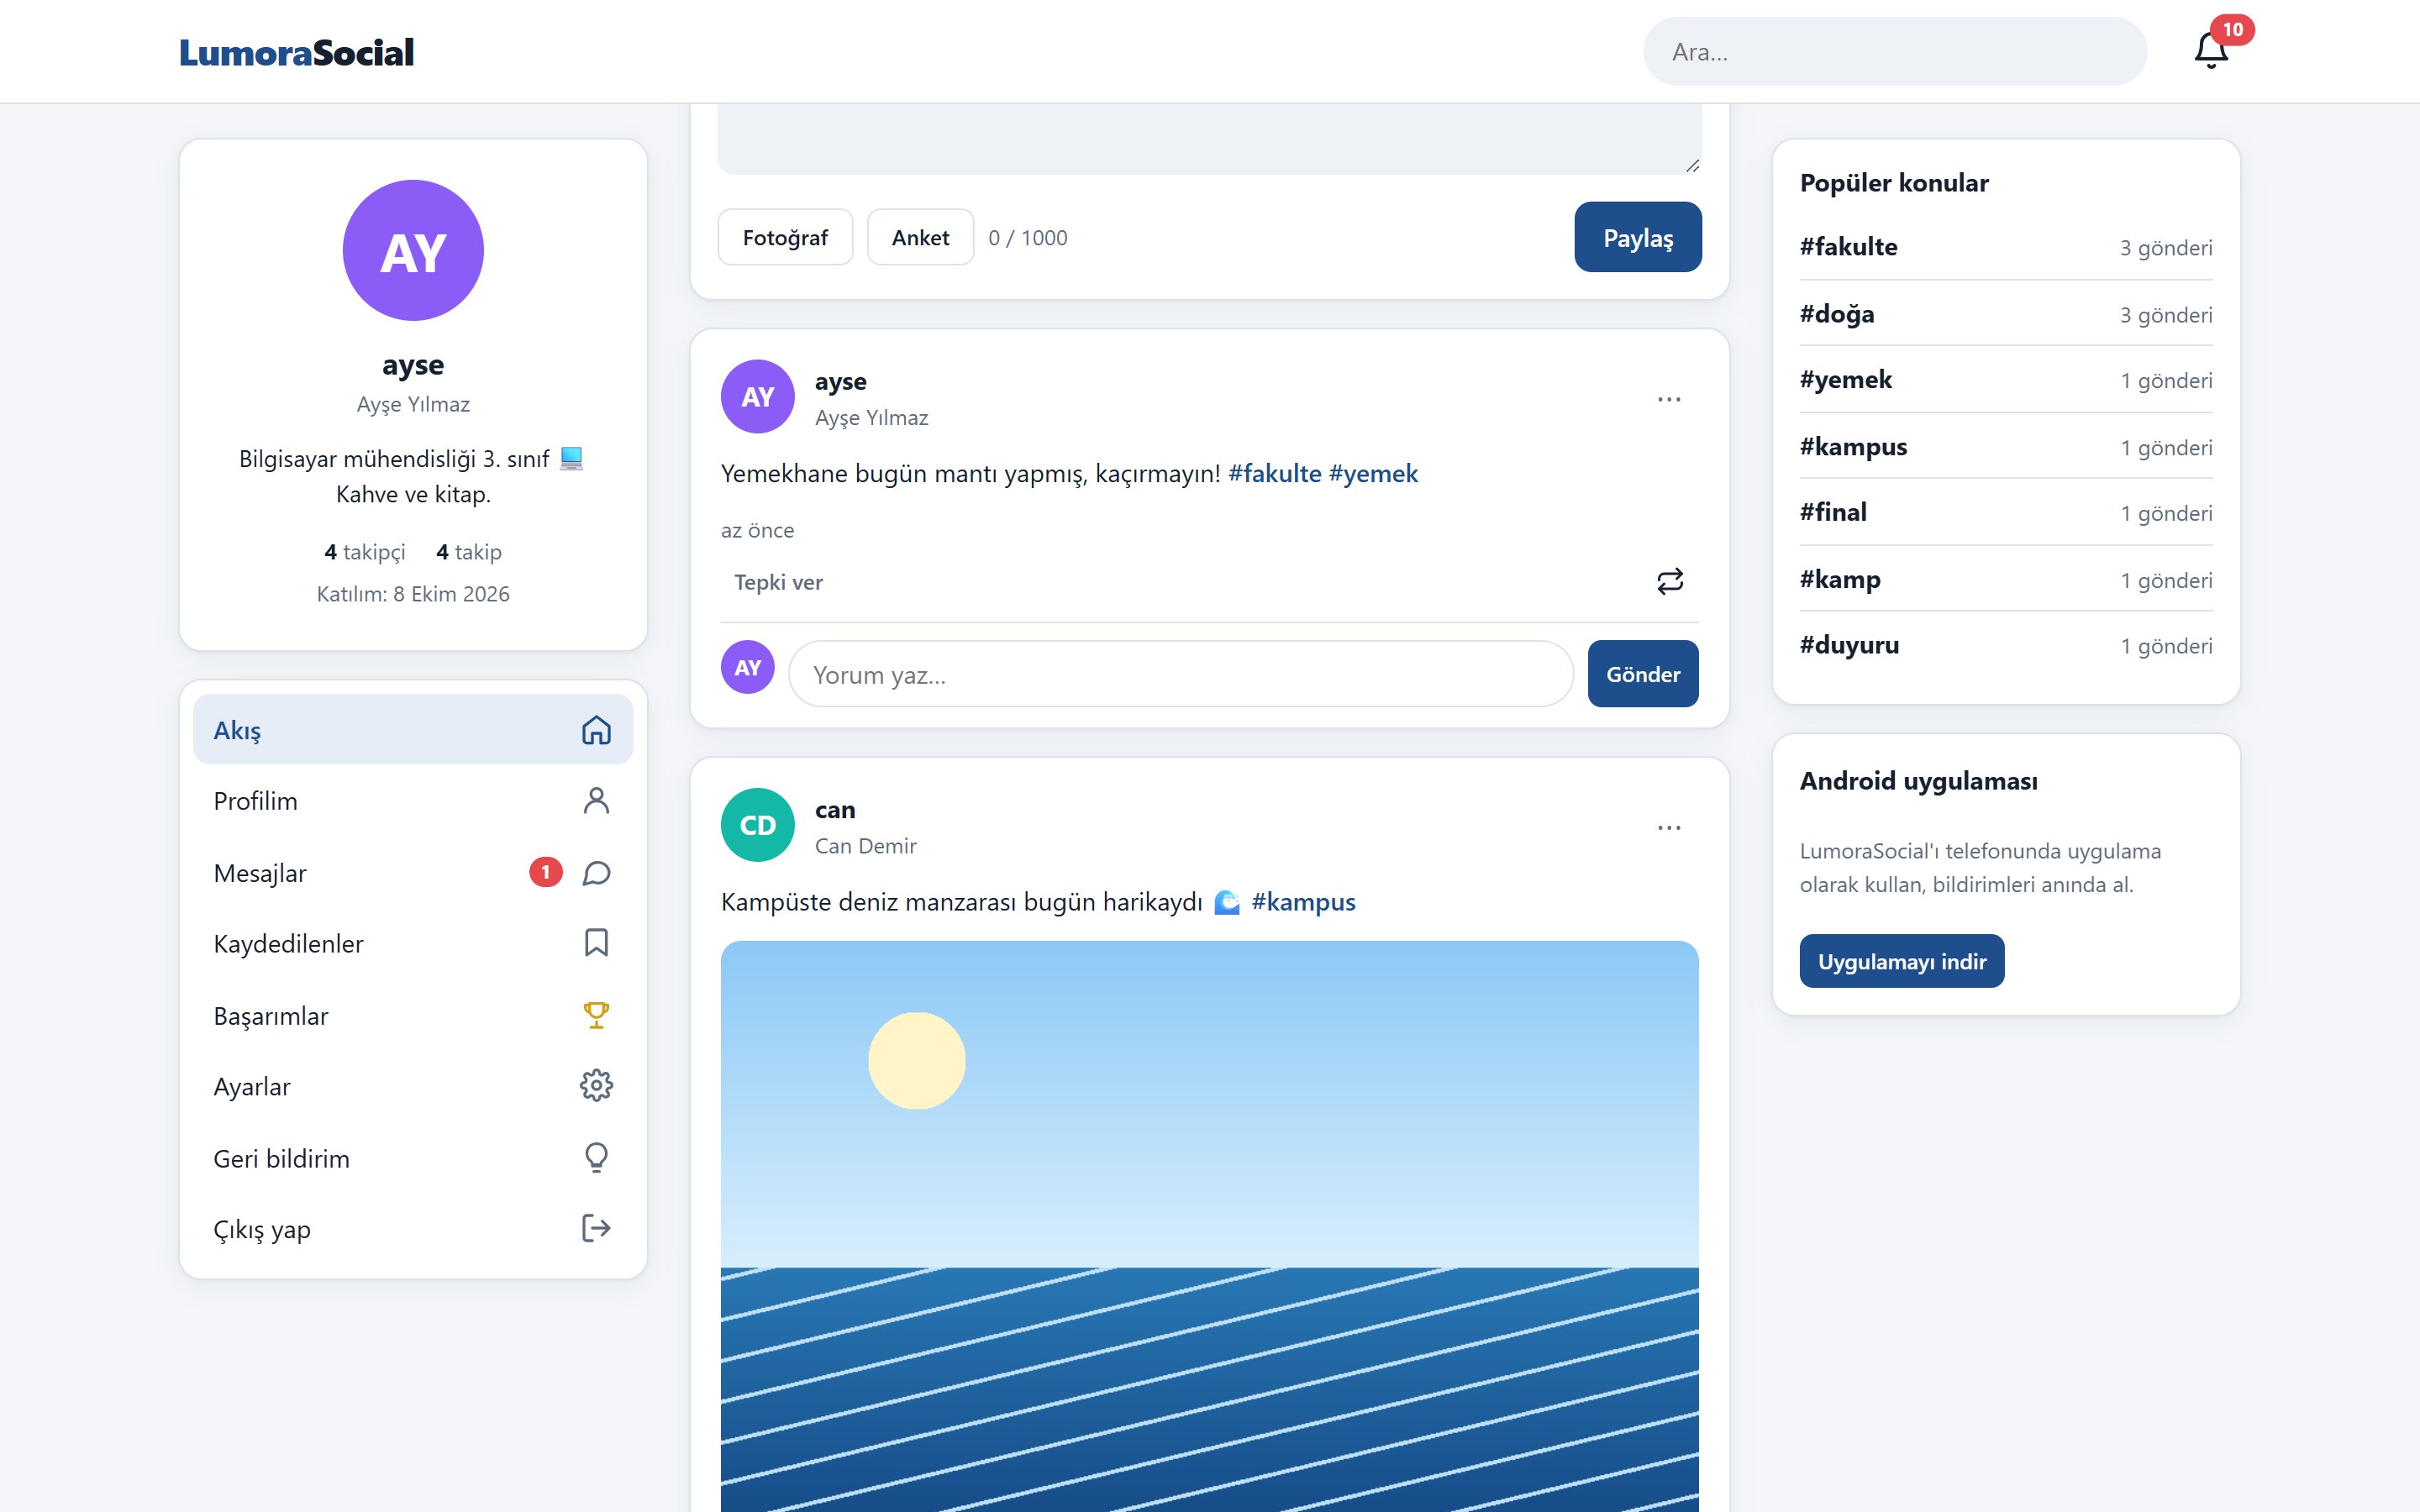Click the unread messages badge on Mesajlar
Screen dimensions: 2420x1512
pos(545,872)
